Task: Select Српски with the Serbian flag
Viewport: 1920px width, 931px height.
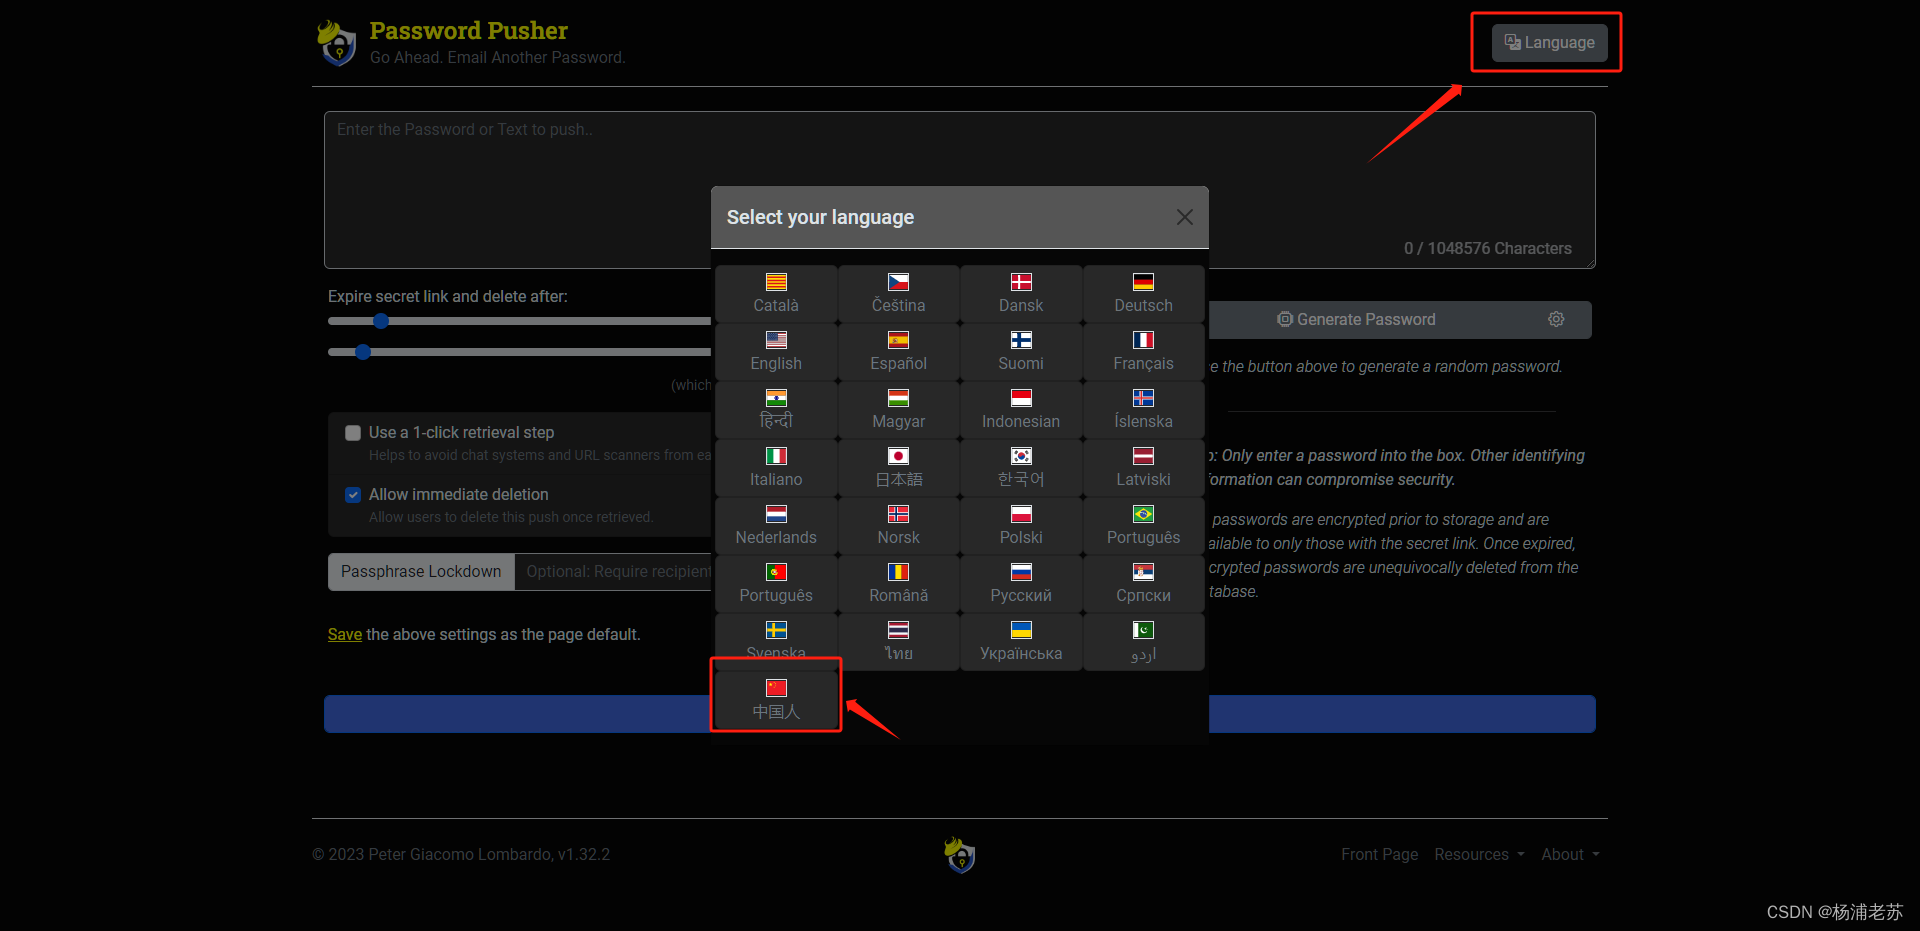Action: tap(1143, 584)
